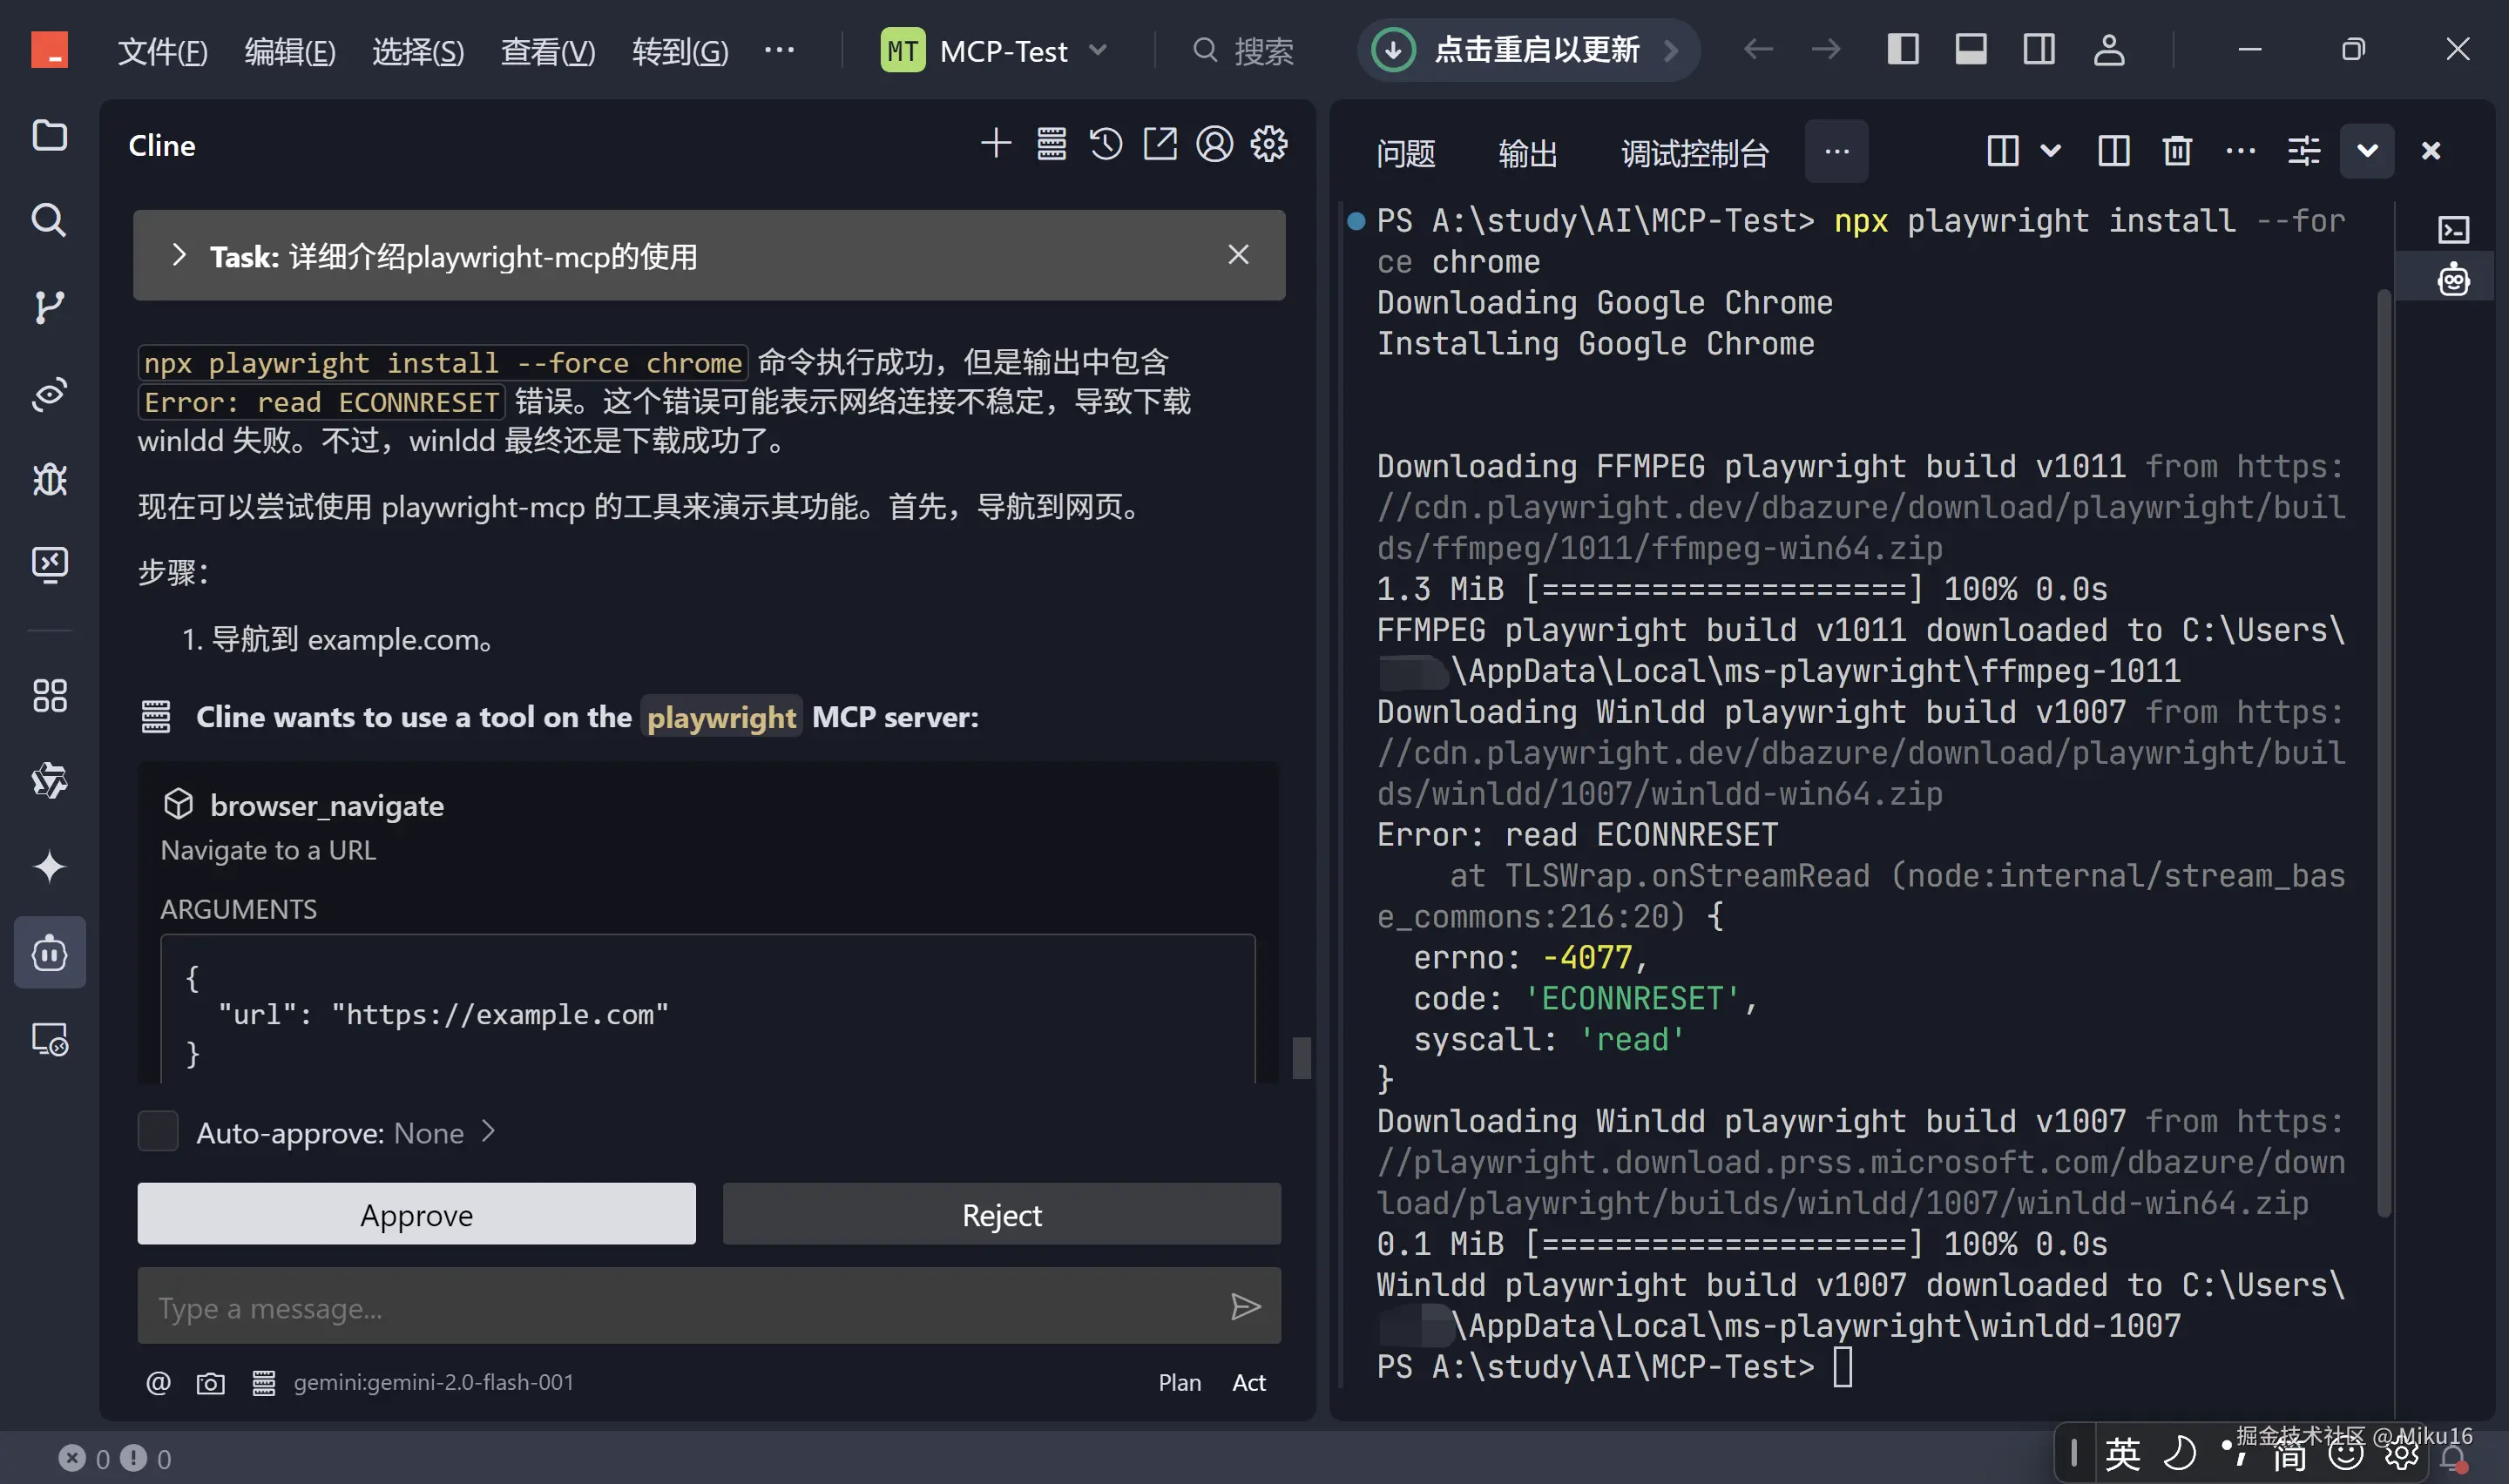Click the Run and Debug bug icon
This screenshot has width=2509, height=1484.
(49, 480)
